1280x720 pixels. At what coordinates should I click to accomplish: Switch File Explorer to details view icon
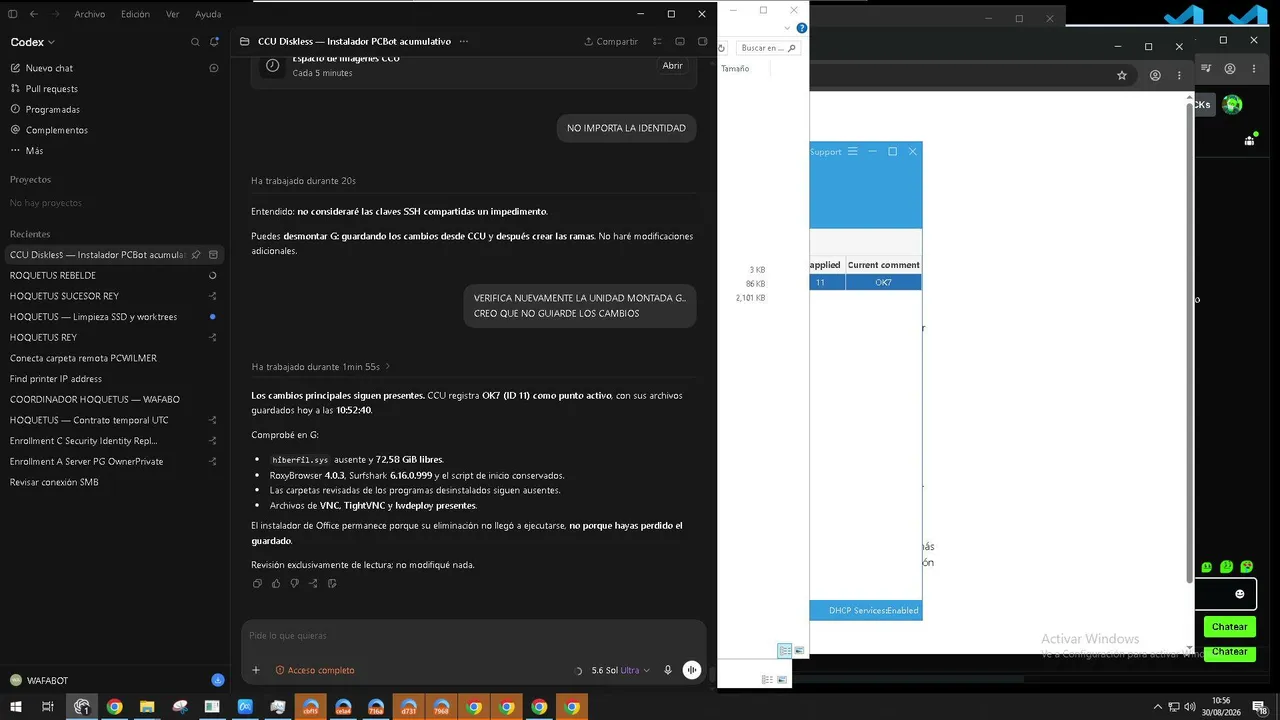(785, 651)
